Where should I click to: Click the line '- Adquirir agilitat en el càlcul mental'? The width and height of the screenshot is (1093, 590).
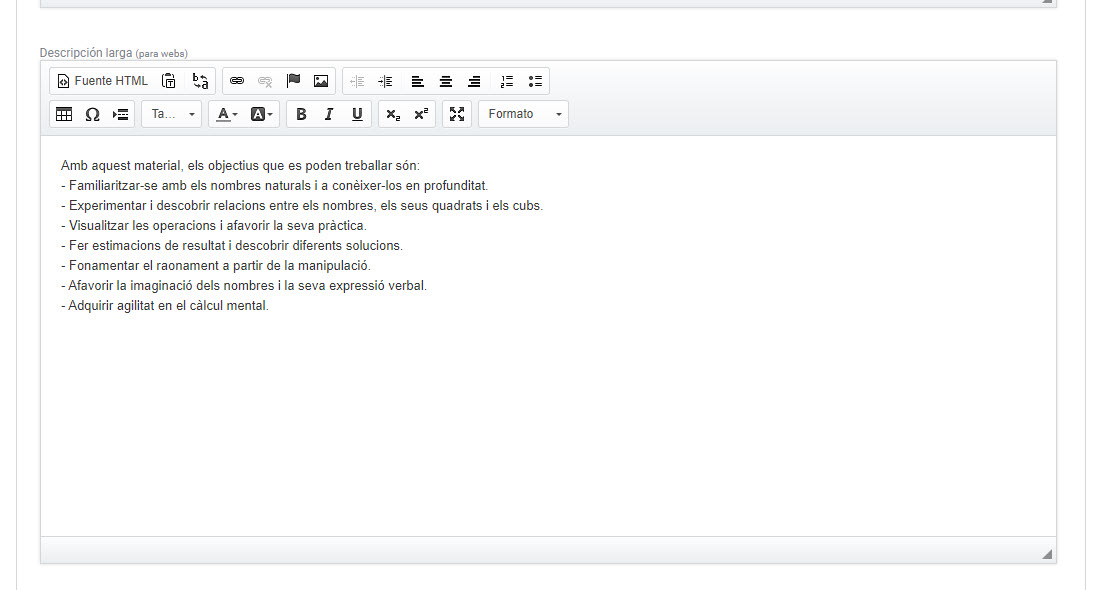[x=165, y=305]
